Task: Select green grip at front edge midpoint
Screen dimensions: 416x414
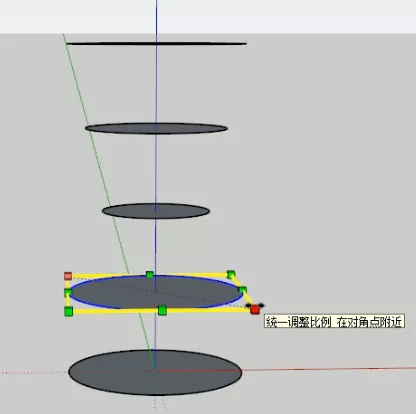Action: [162, 310]
